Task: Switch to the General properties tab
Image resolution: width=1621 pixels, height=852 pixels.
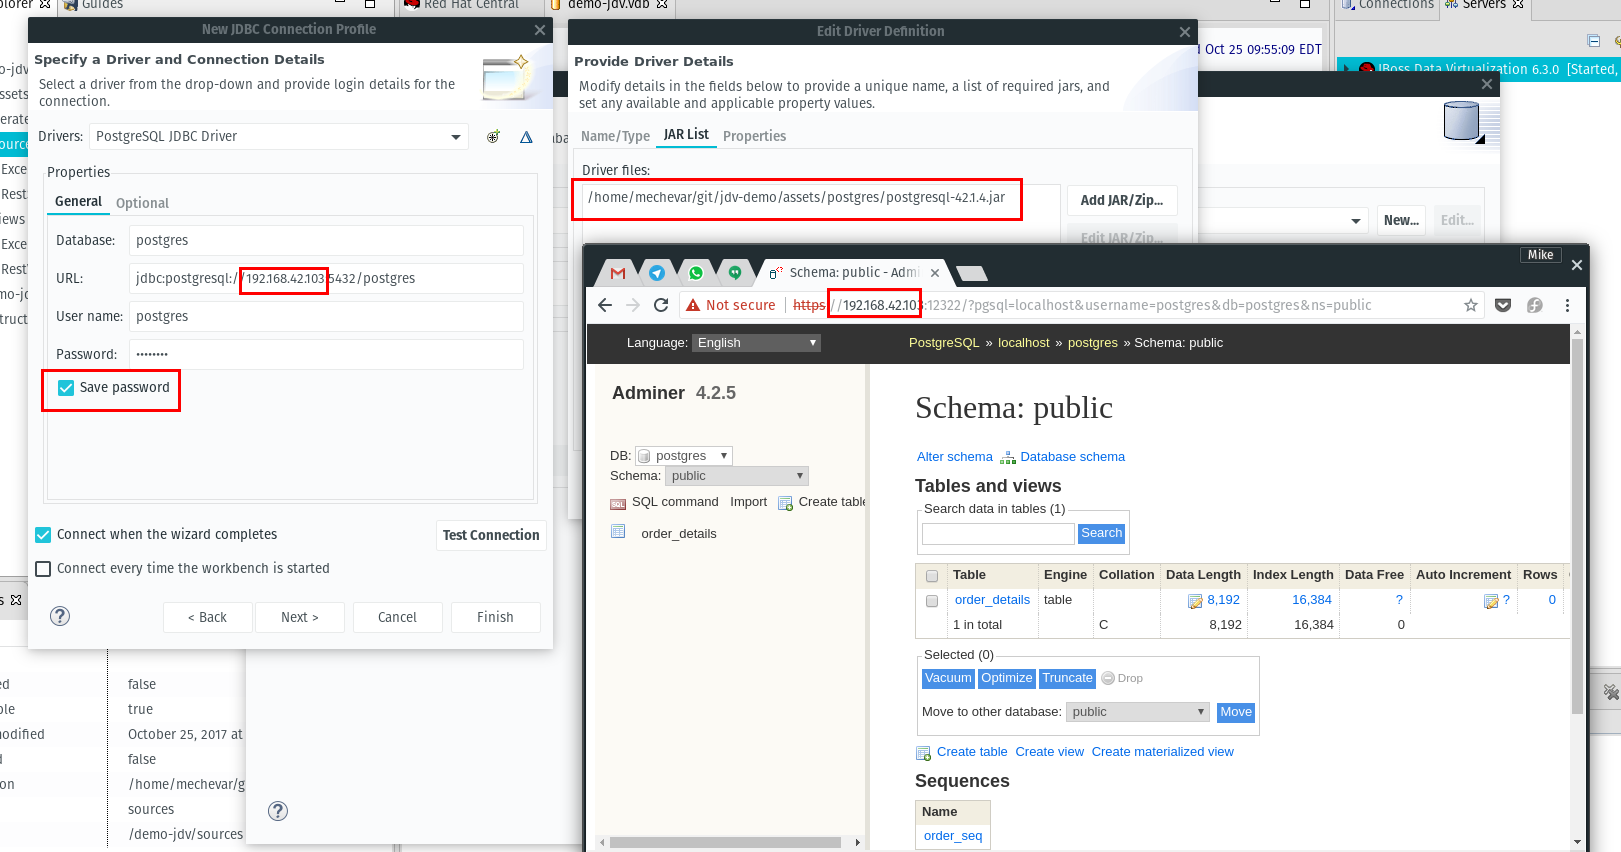Action: pyautogui.click(x=78, y=201)
